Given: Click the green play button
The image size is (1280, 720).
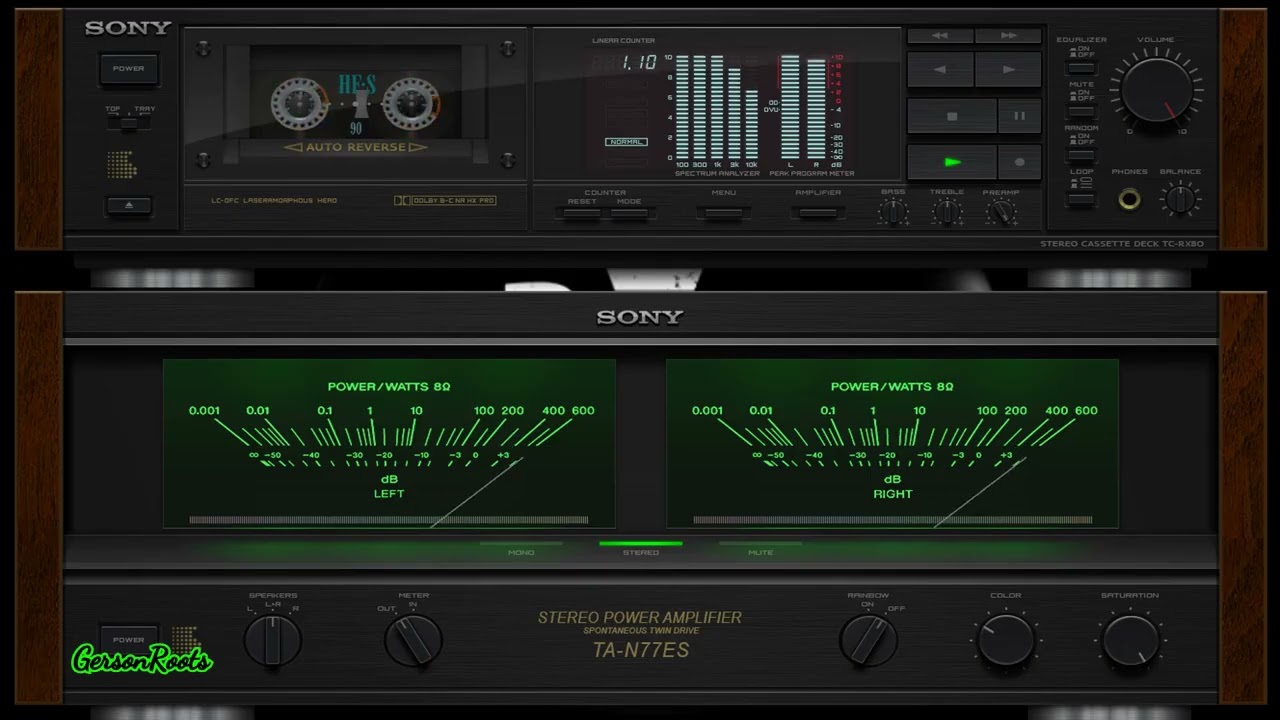Looking at the screenshot, I should (952, 162).
